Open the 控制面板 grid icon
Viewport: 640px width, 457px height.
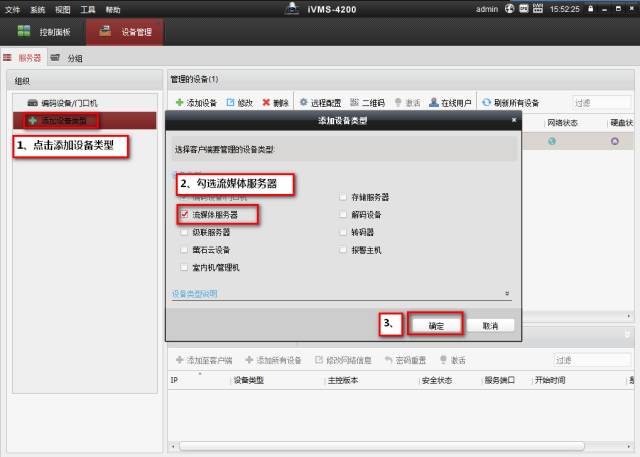[x=24, y=31]
